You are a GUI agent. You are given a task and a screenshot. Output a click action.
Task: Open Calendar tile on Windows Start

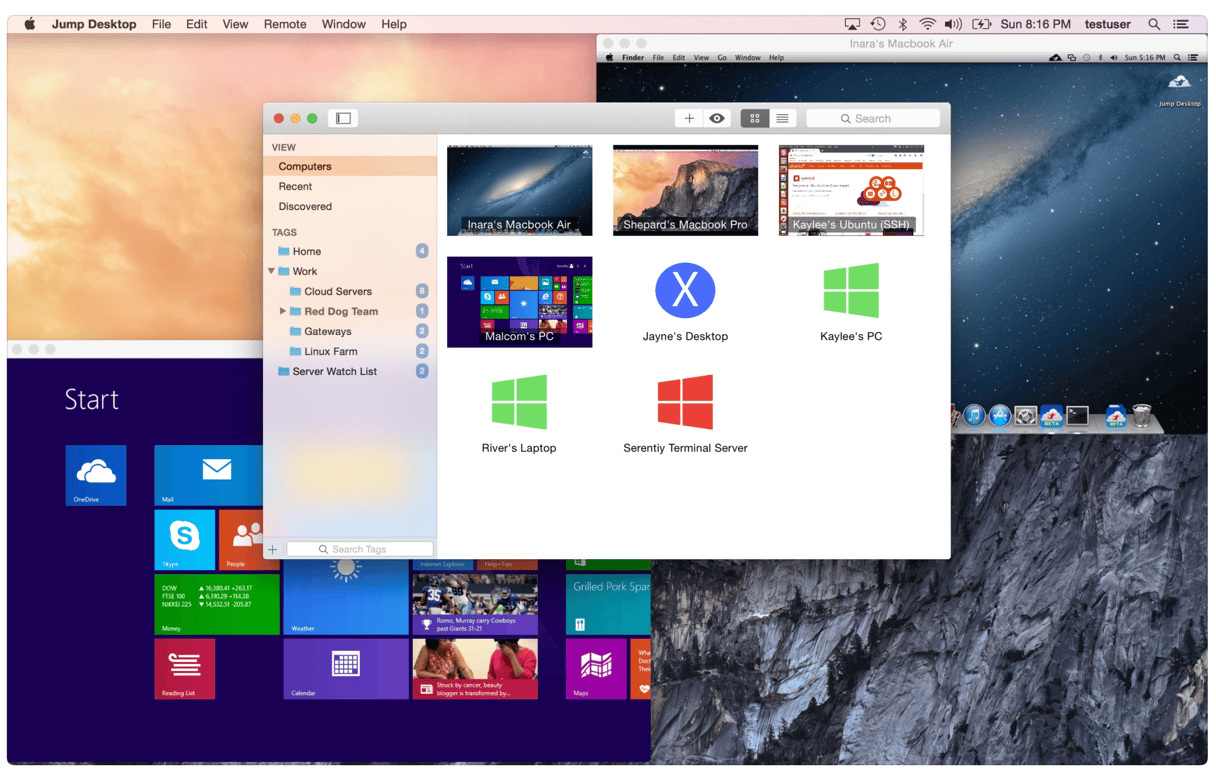point(346,669)
